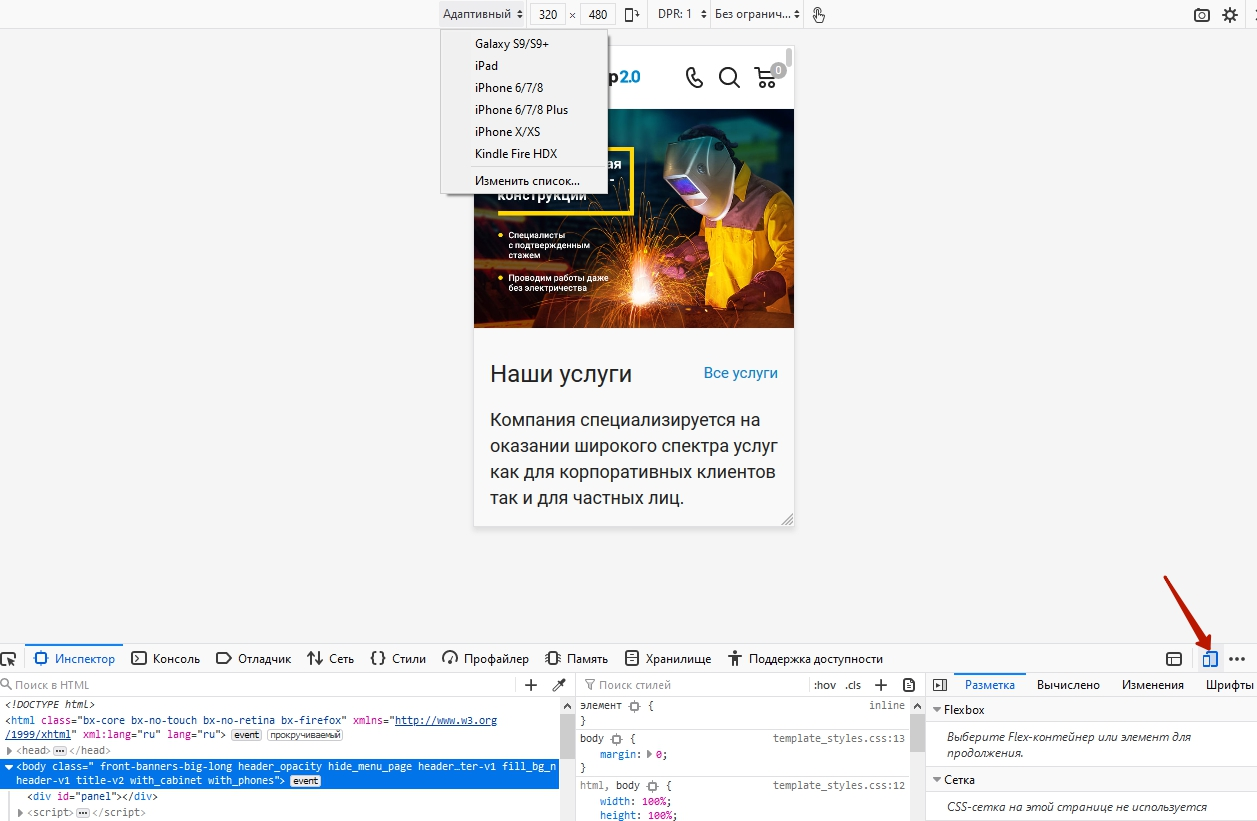
Task: Click the add new node plus icon
Action: coord(531,685)
